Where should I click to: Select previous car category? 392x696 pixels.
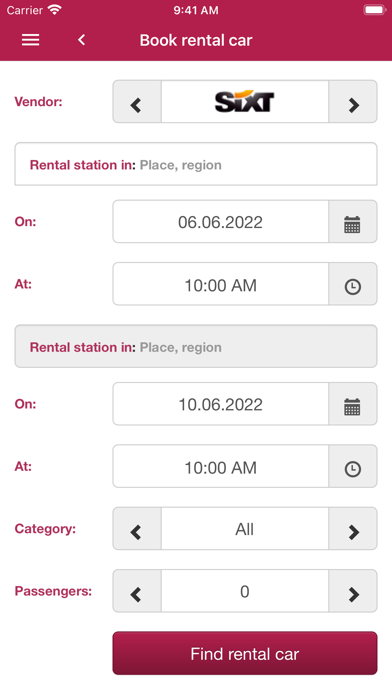pos(137,529)
